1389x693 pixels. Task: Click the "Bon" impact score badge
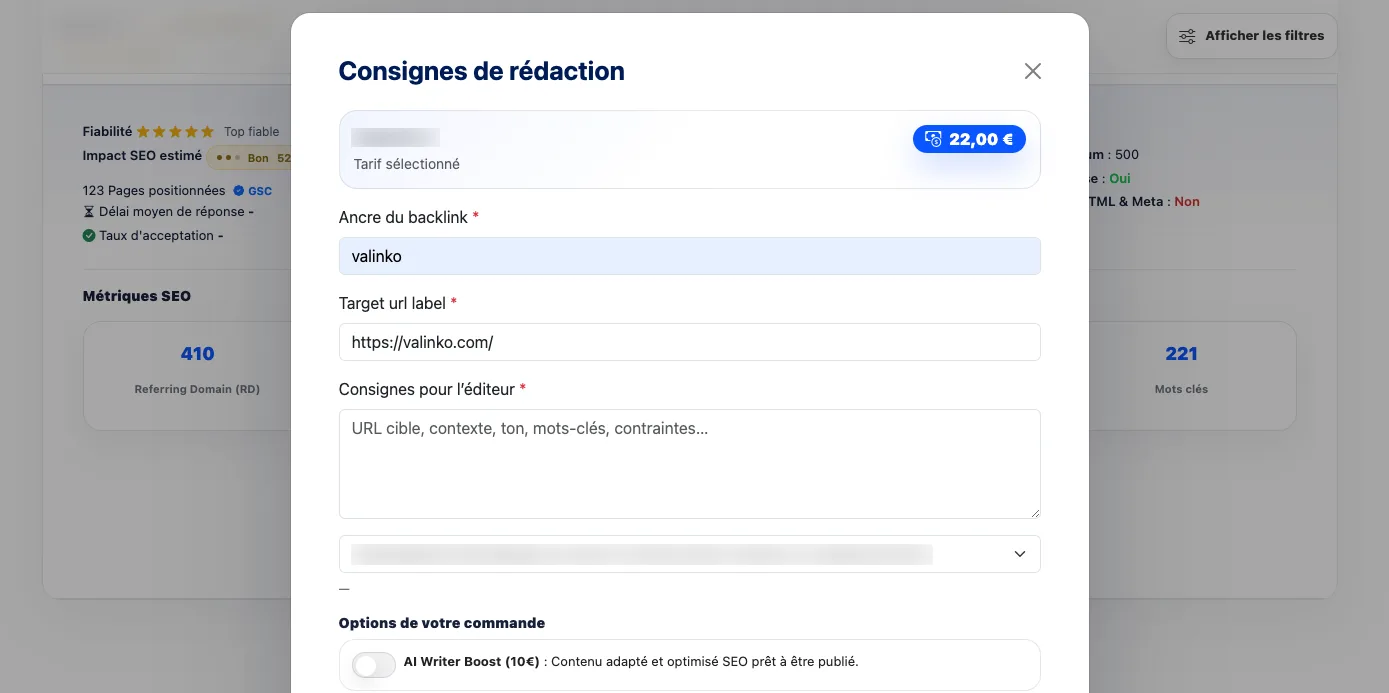tap(250, 158)
